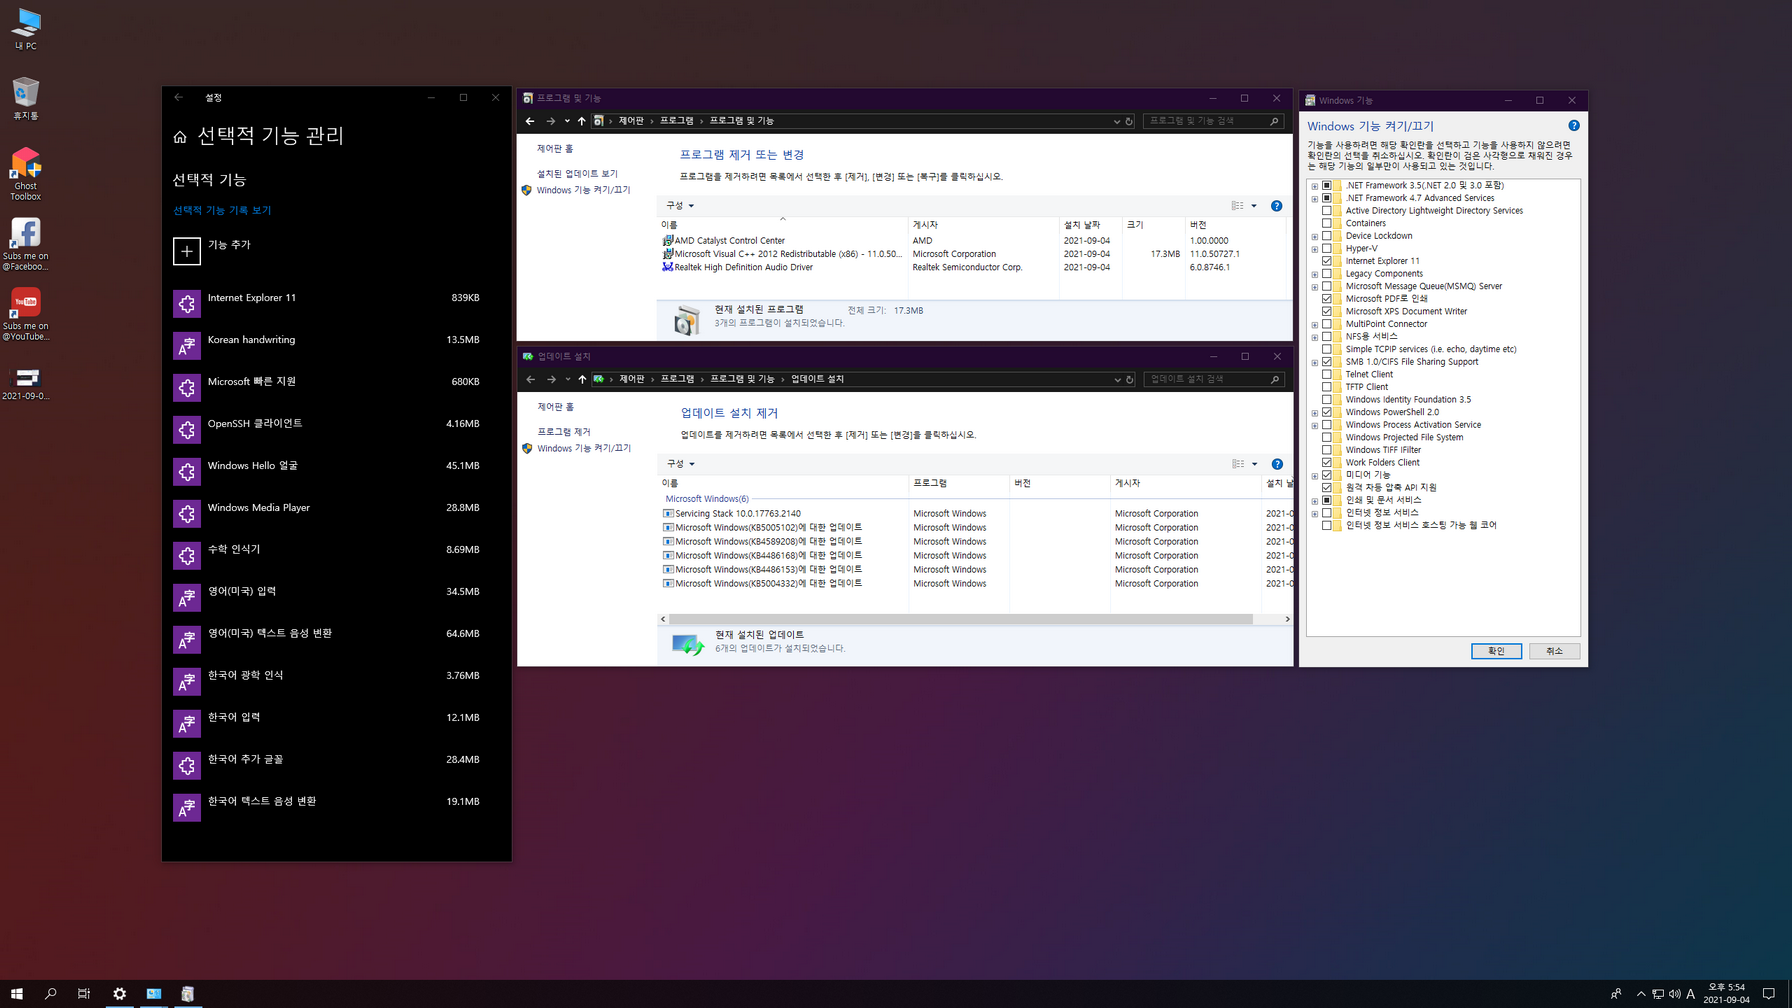
Task: Expand the Legacy Components node
Action: 1315,274
